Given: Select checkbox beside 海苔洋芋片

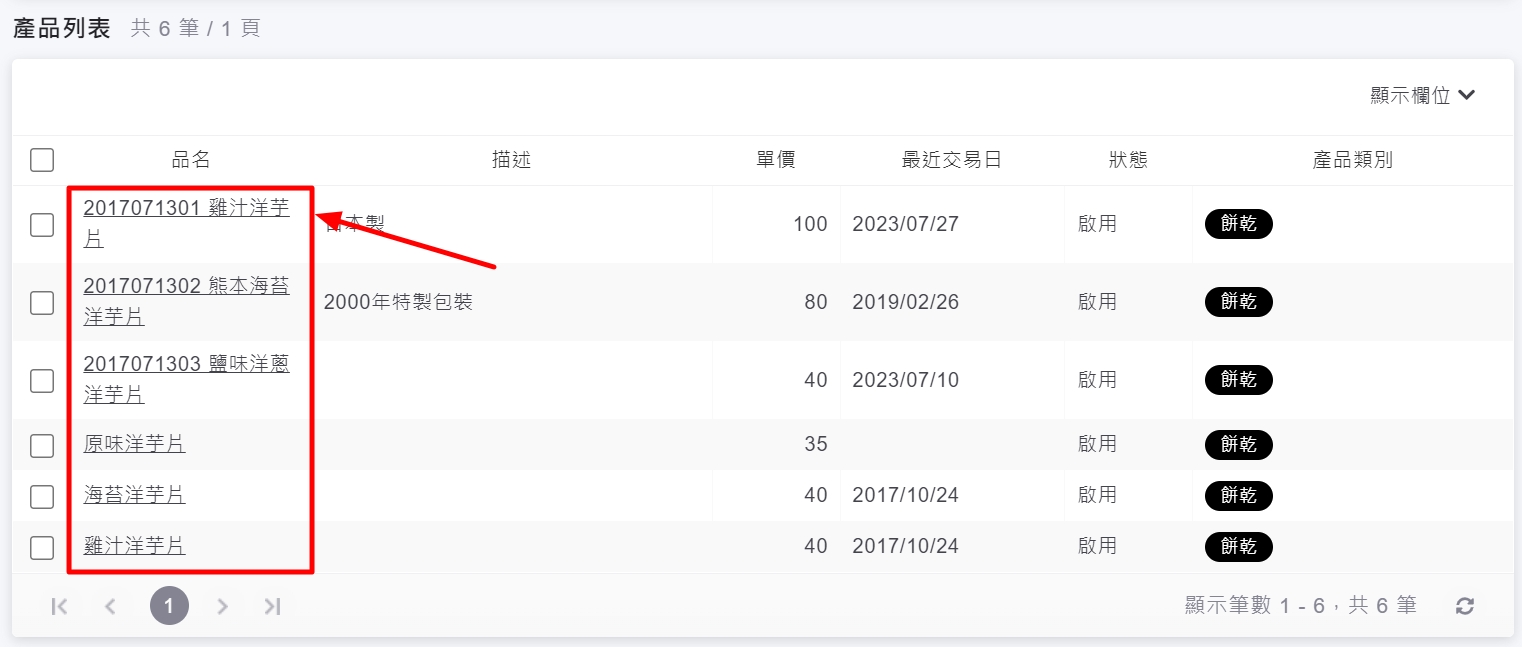Looking at the screenshot, I should (42, 496).
